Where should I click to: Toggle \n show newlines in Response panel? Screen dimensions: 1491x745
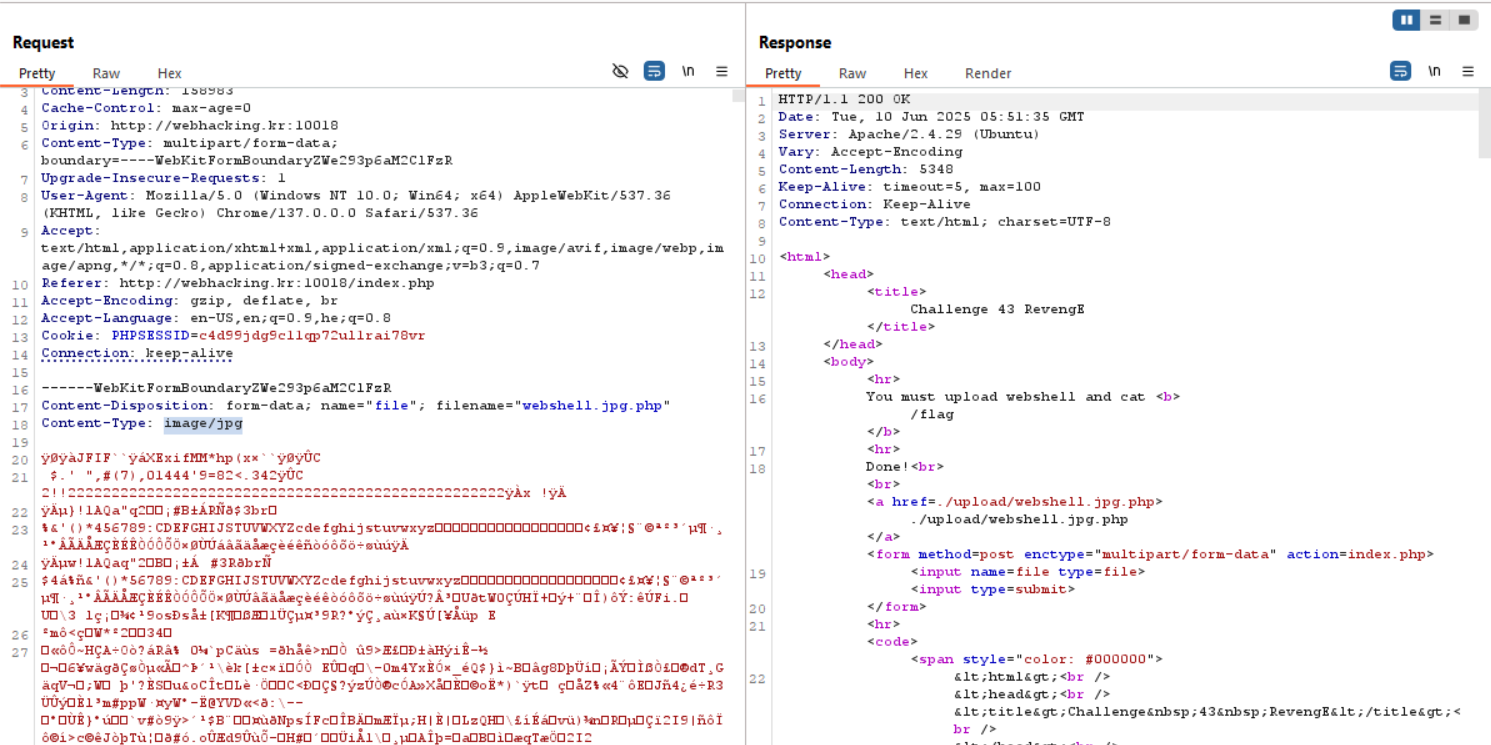pos(1434,71)
